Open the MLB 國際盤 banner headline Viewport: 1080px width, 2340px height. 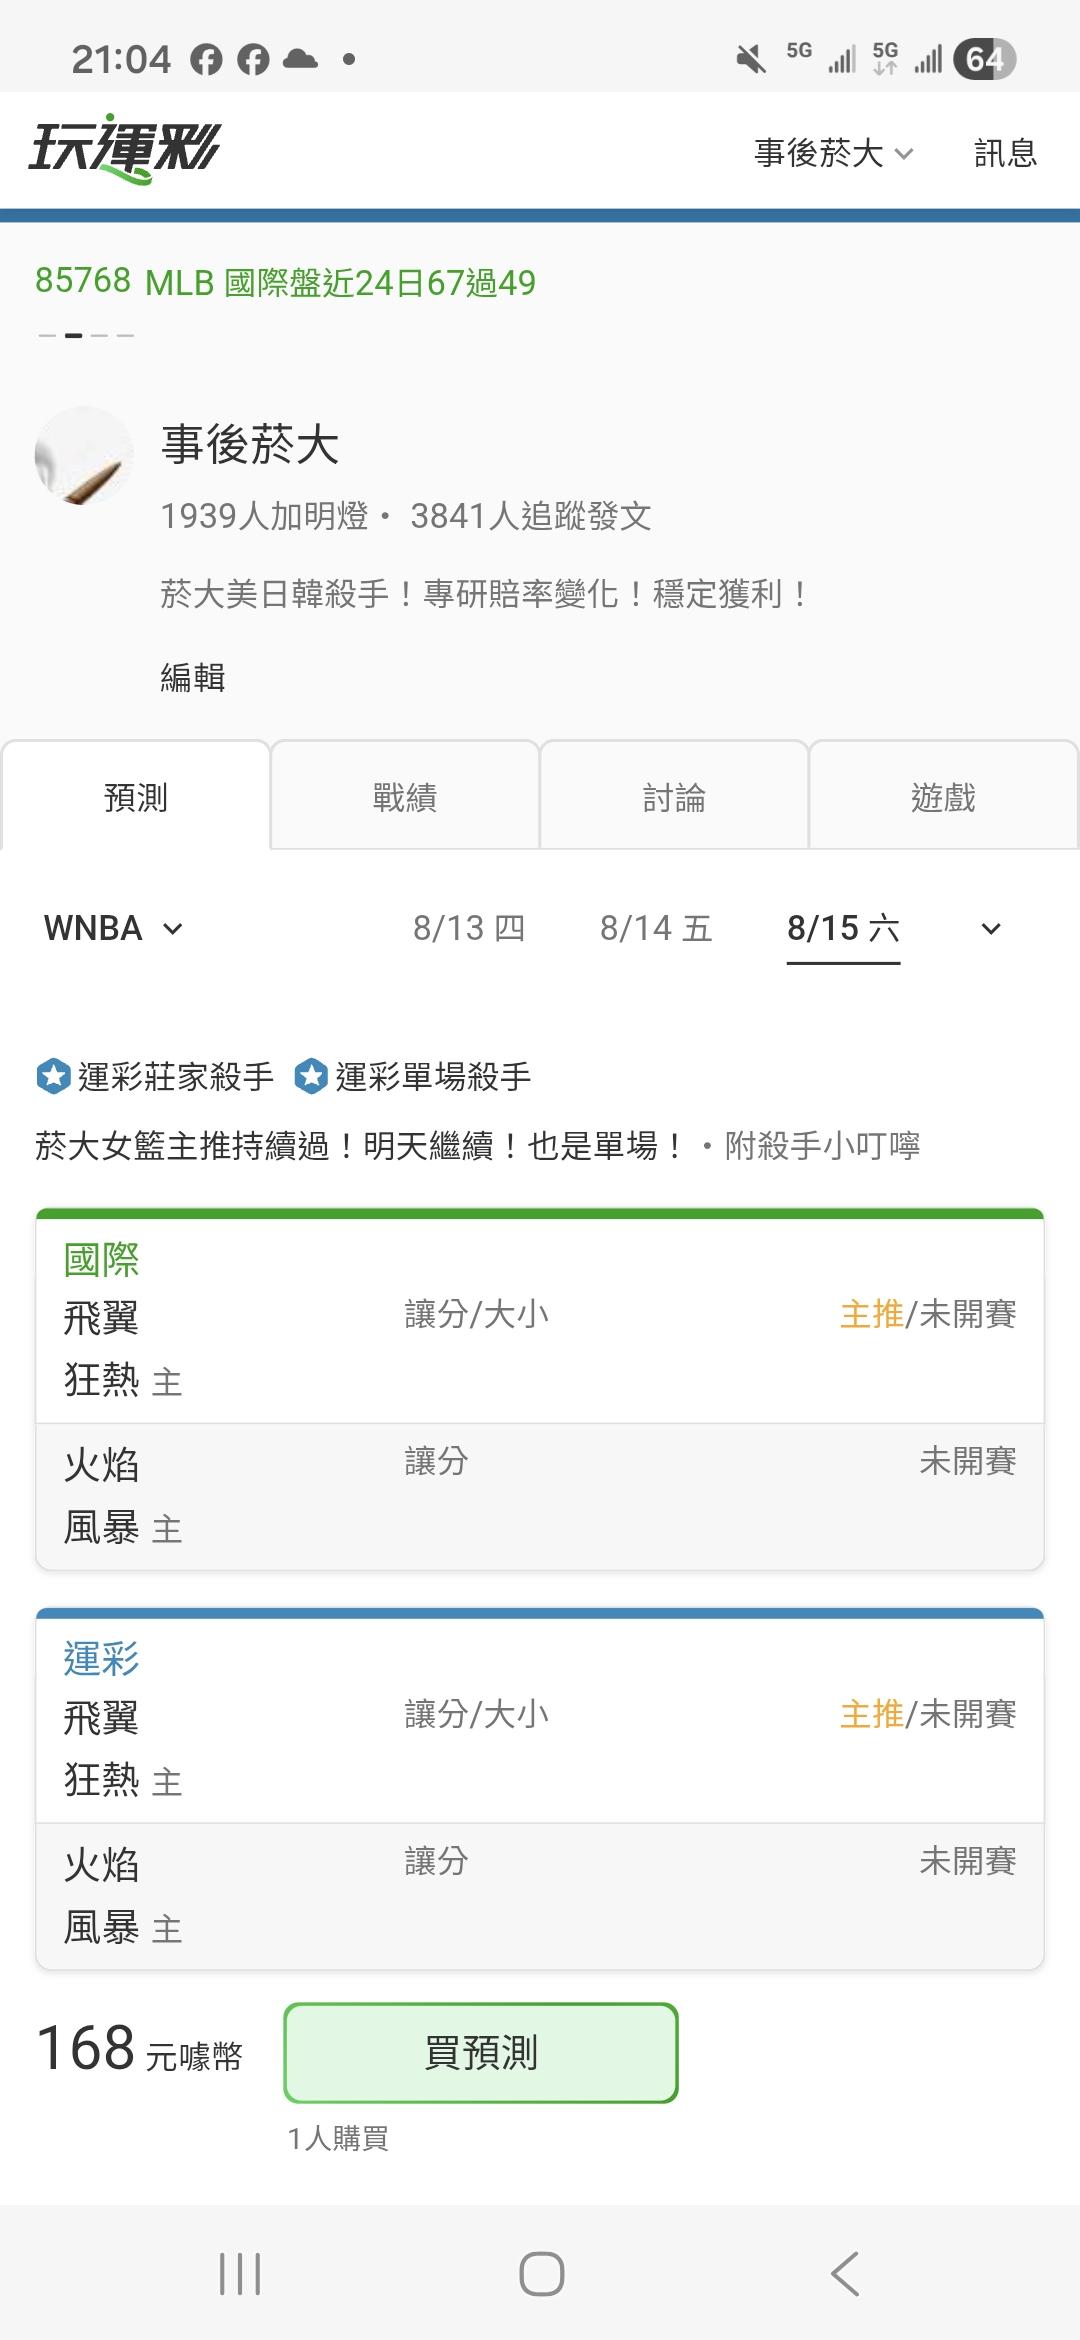click(286, 282)
